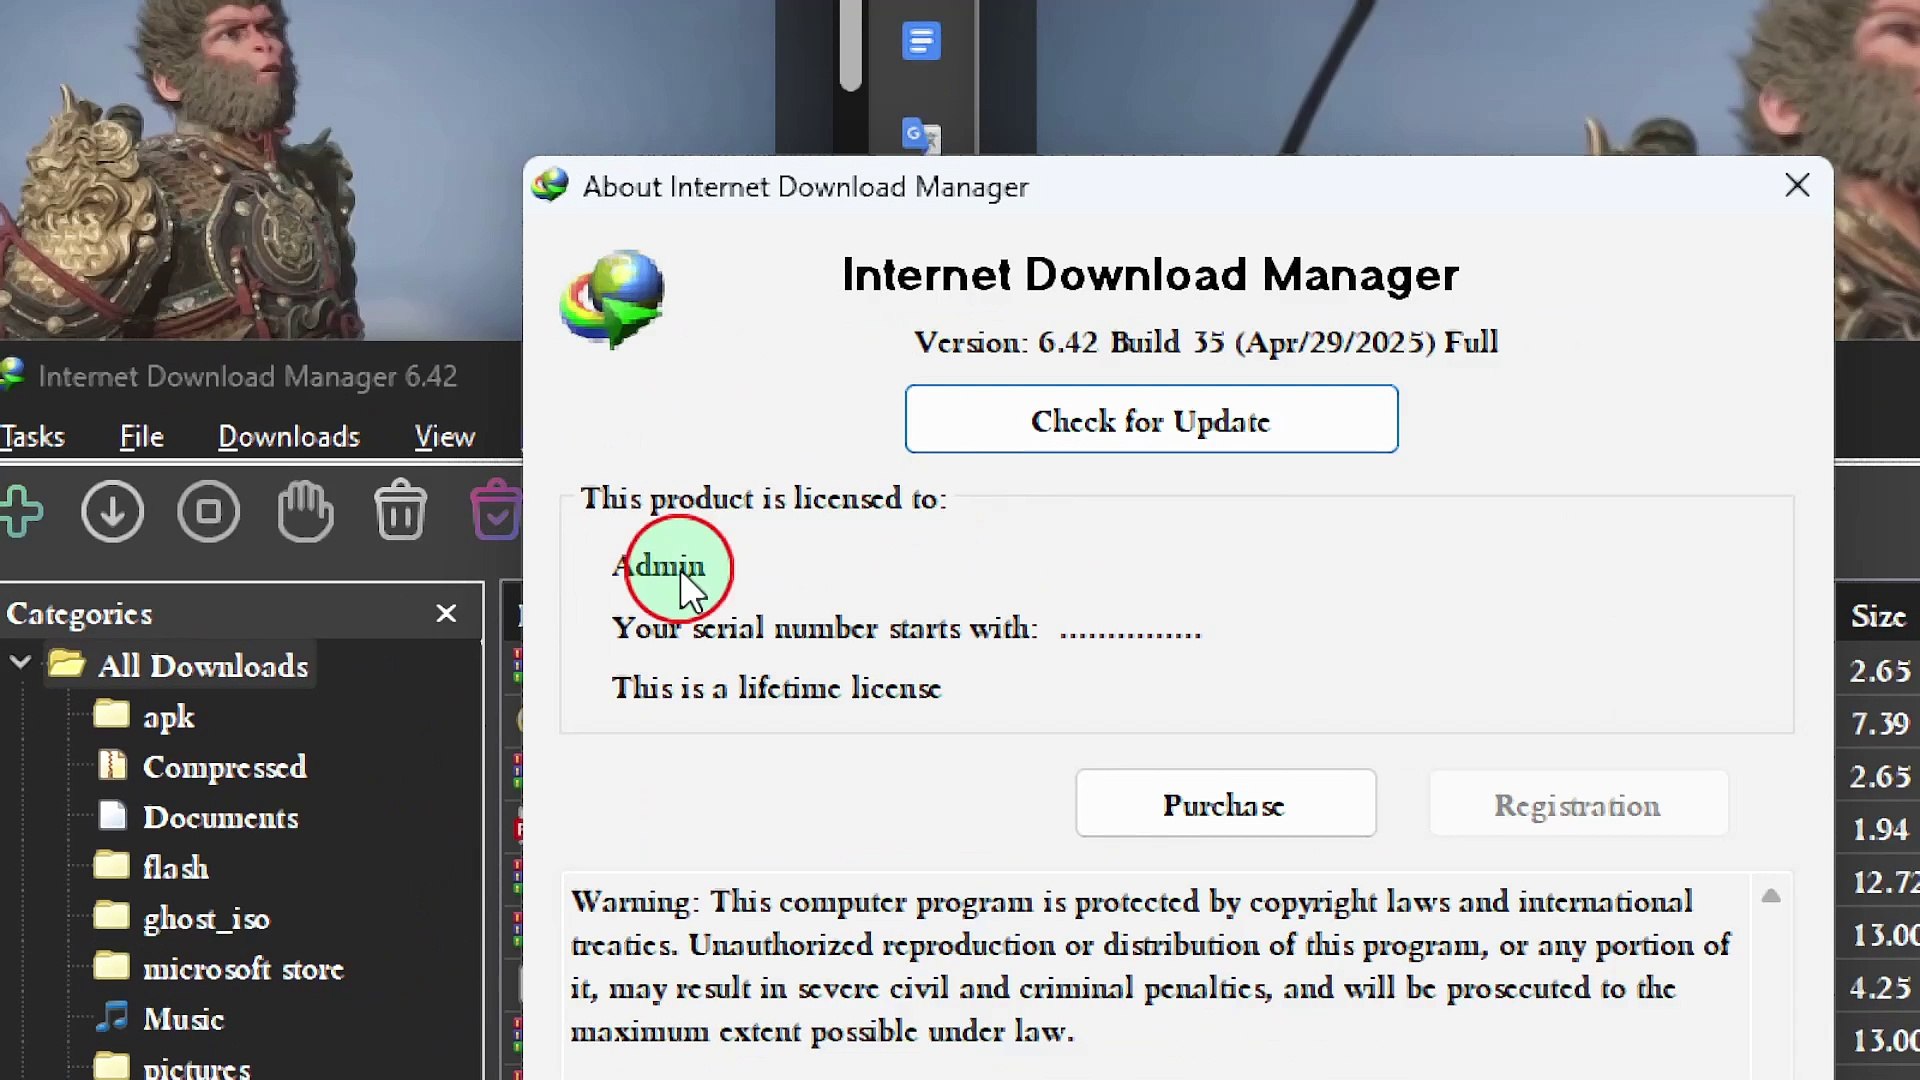Click the Stop All hand icon
1920x1080 pixels.
305,511
